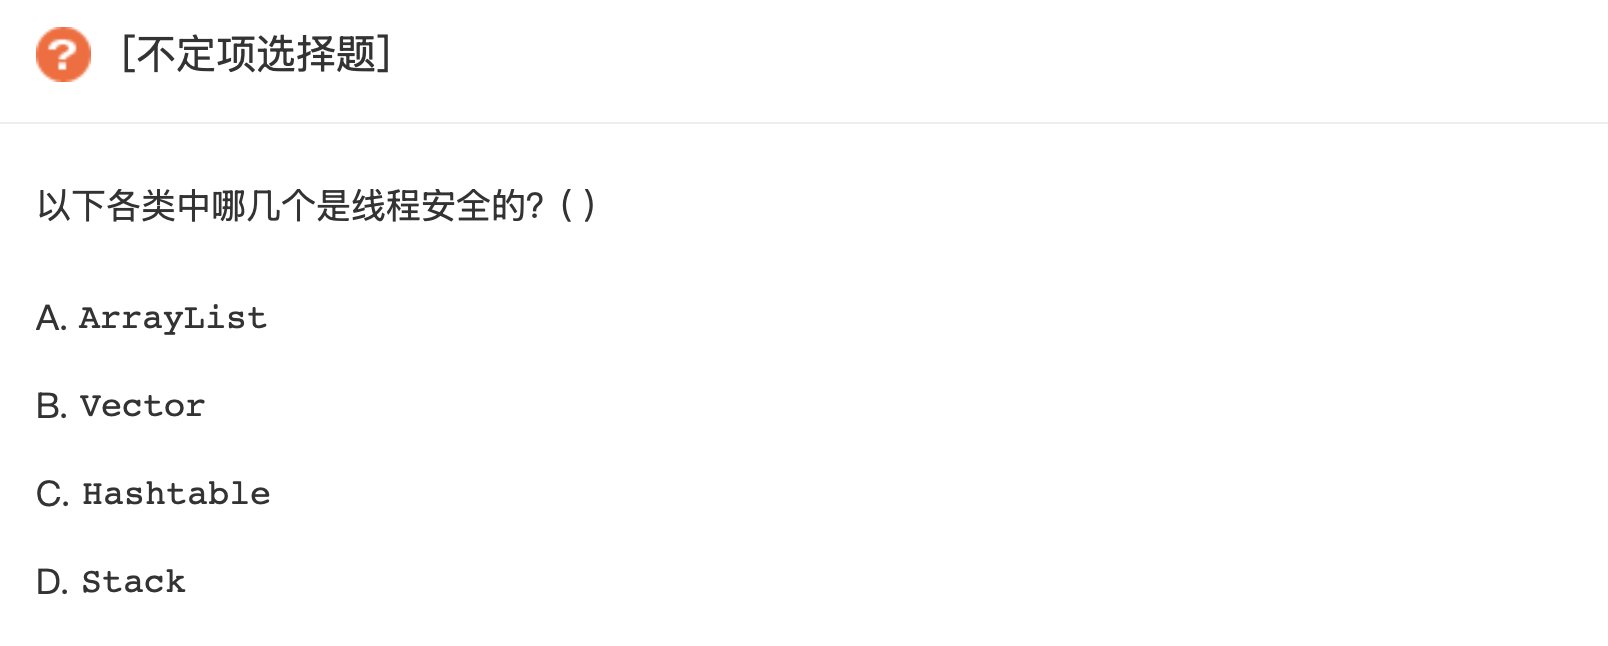
Task: Click the Hashtable code text
Action: (x=176, y=494)
